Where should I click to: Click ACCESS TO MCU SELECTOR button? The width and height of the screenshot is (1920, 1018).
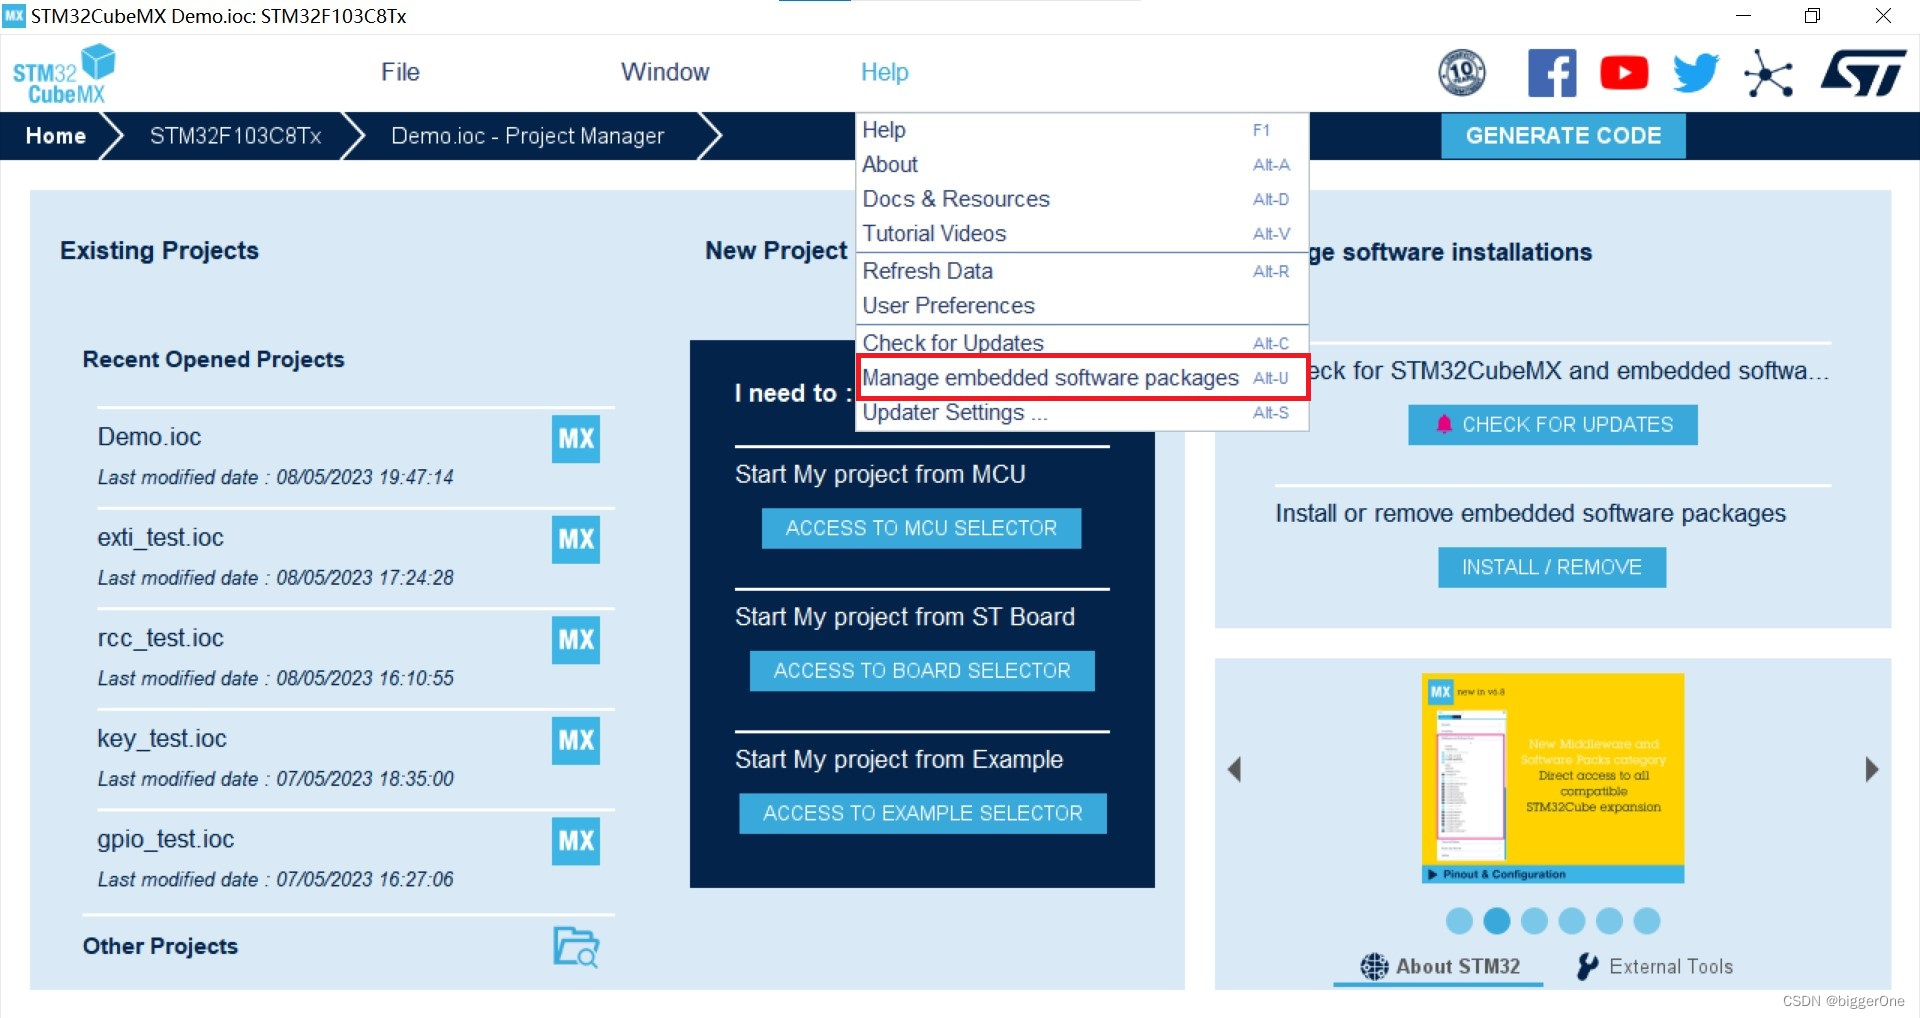(x=921, y=528)
